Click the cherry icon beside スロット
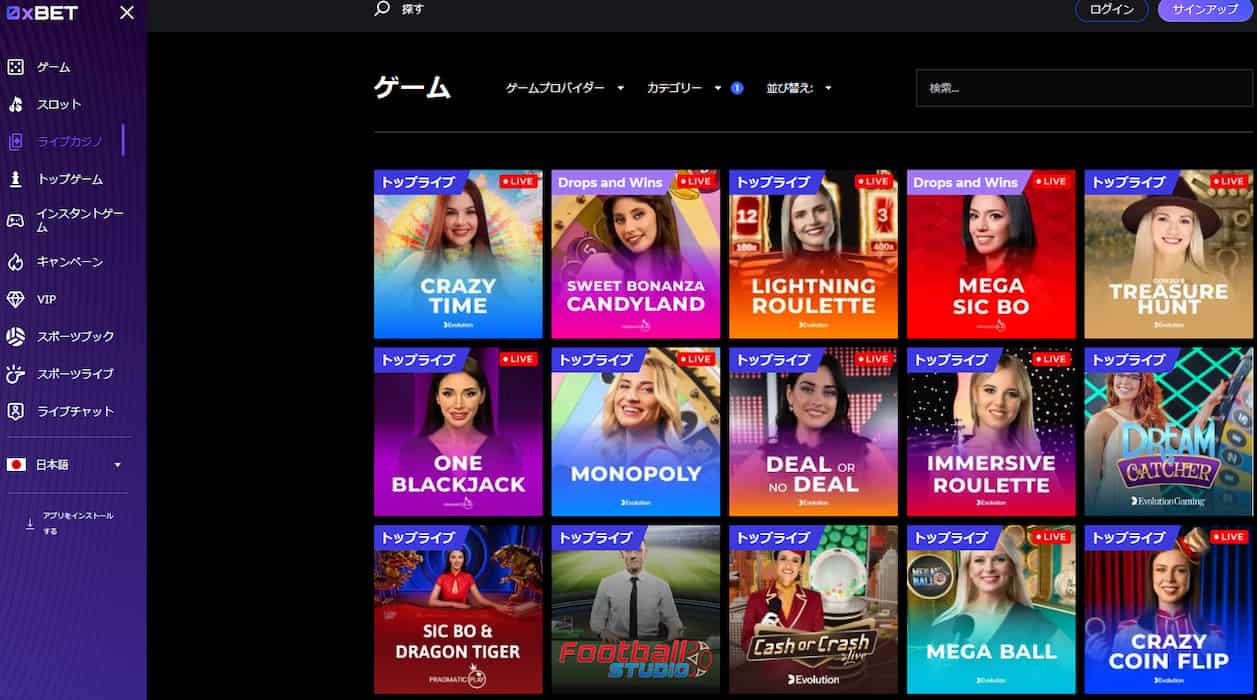This screenshot has height=700, width=1257. [x=15, y=104]
